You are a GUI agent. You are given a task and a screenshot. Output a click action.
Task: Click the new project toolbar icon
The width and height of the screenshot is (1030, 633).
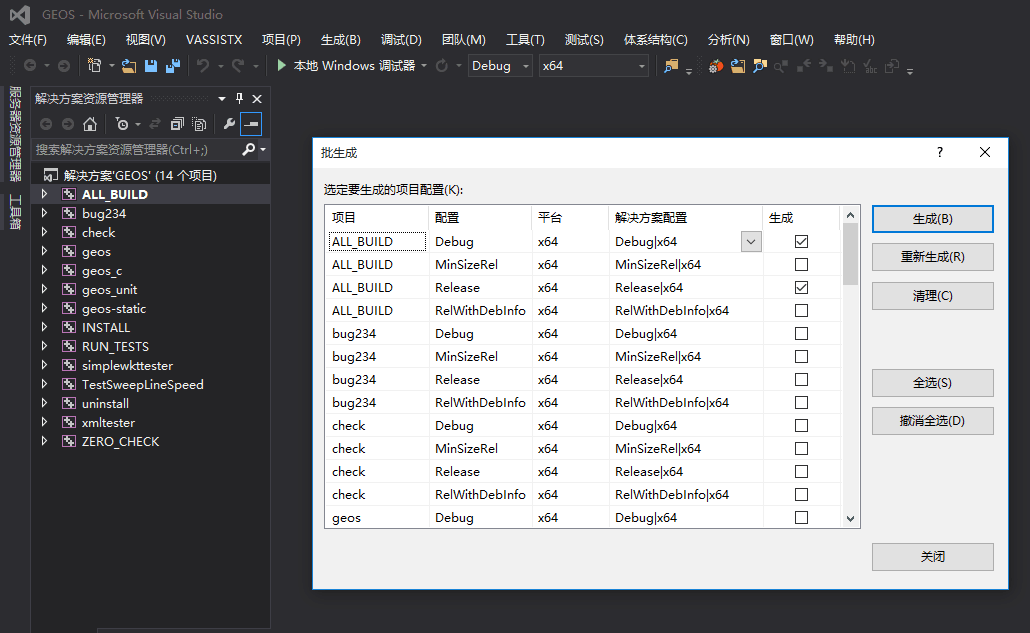point(95,66)
